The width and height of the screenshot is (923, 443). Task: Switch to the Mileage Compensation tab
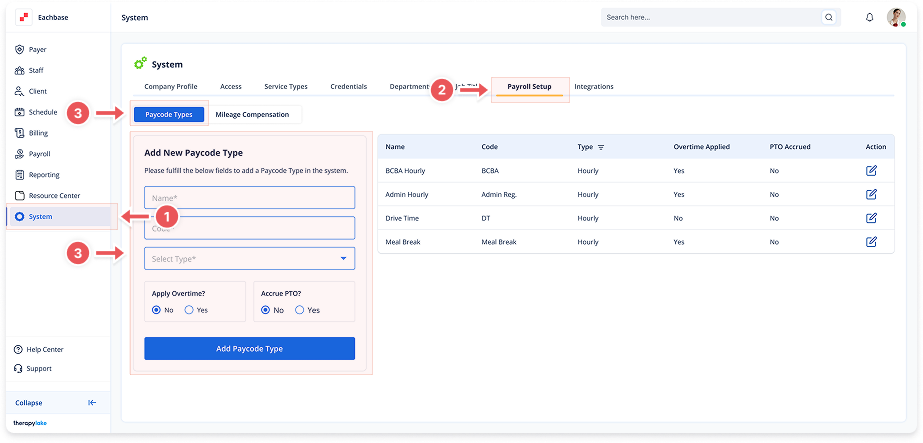click(x=252, y=114)
